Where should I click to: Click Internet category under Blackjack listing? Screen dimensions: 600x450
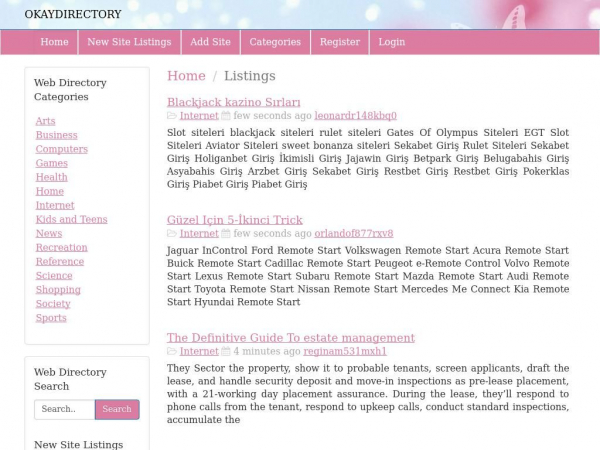(x=199, y=116)
